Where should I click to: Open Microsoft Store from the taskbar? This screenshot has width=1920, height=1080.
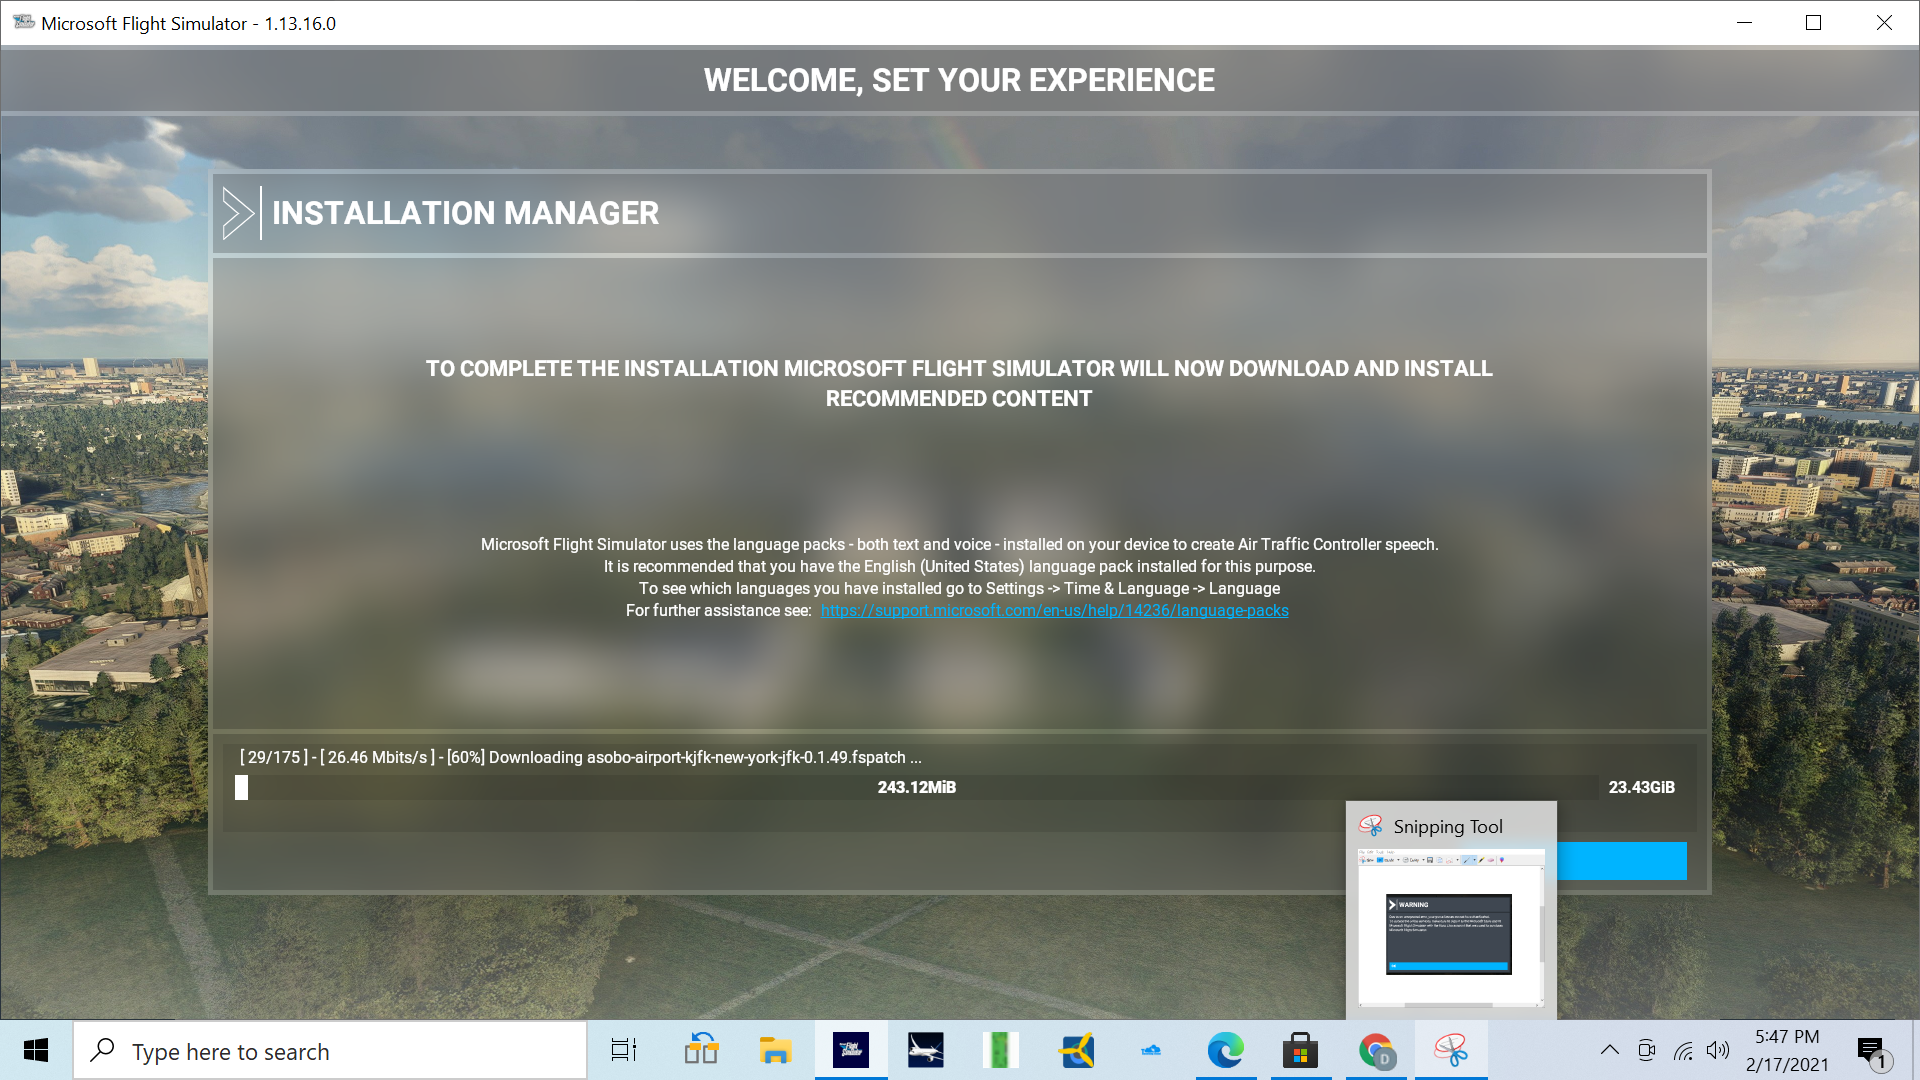coord(1301,1051)
